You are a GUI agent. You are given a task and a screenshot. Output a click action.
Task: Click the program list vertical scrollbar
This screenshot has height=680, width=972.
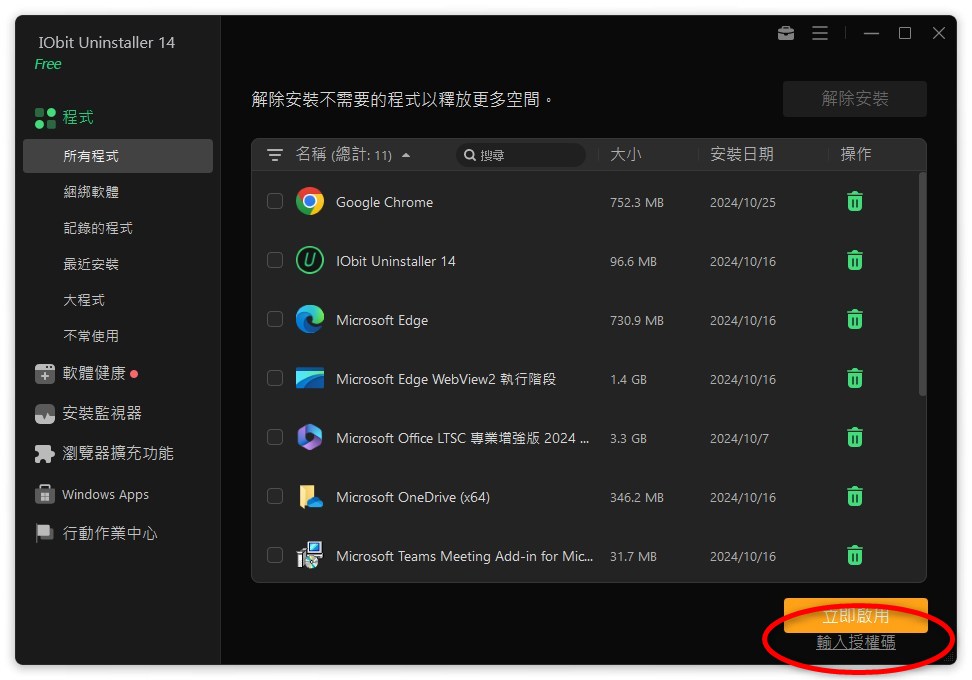[x=922, y=283]
